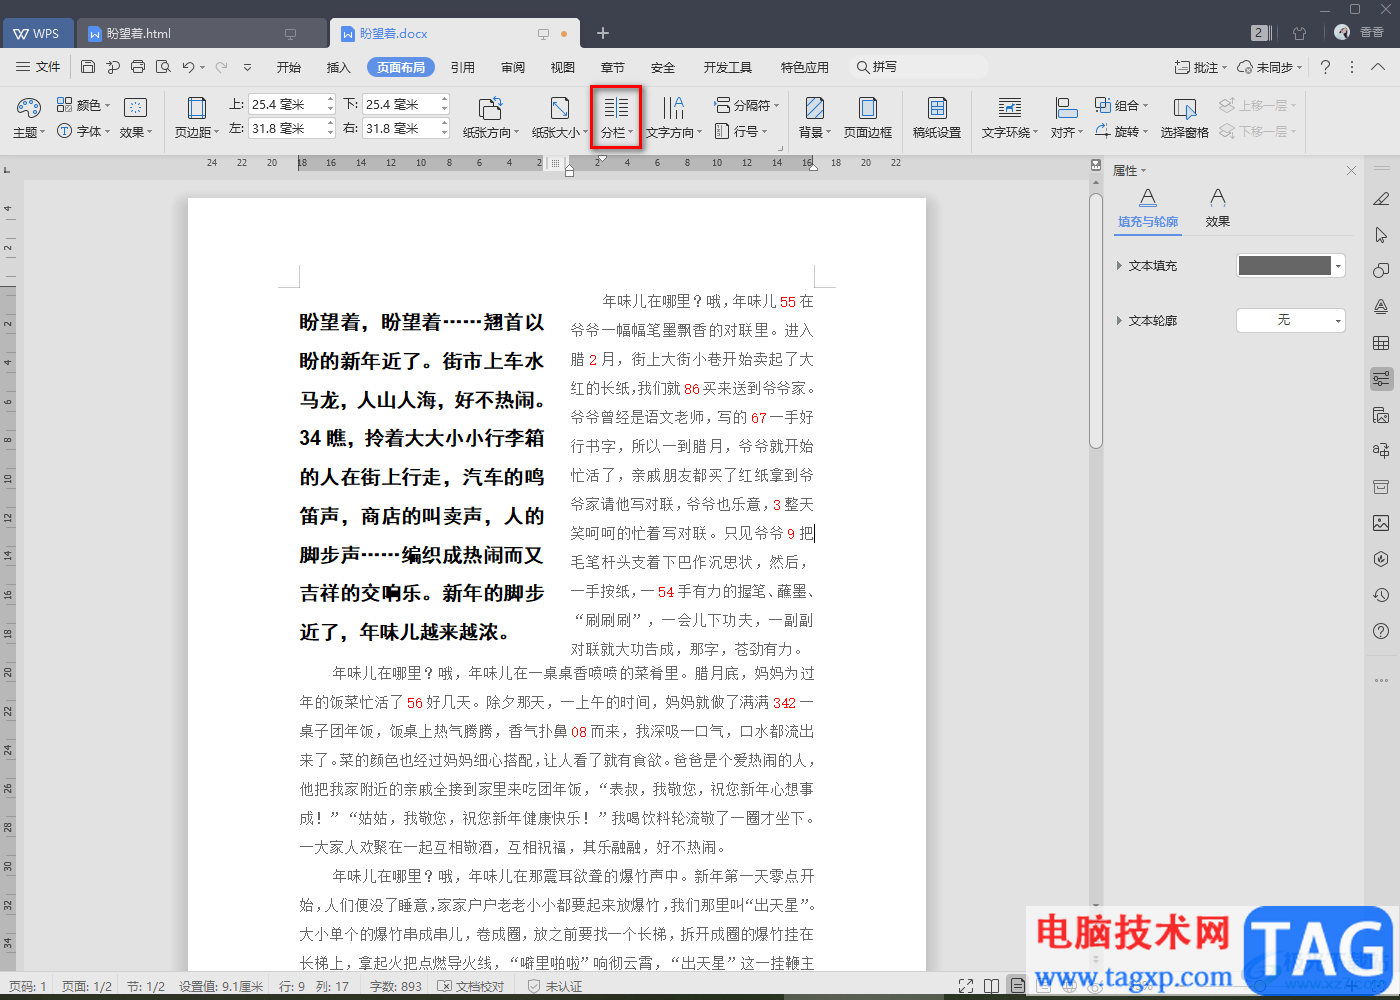Switch to the 视图 tab

click(x=563, y=67)
